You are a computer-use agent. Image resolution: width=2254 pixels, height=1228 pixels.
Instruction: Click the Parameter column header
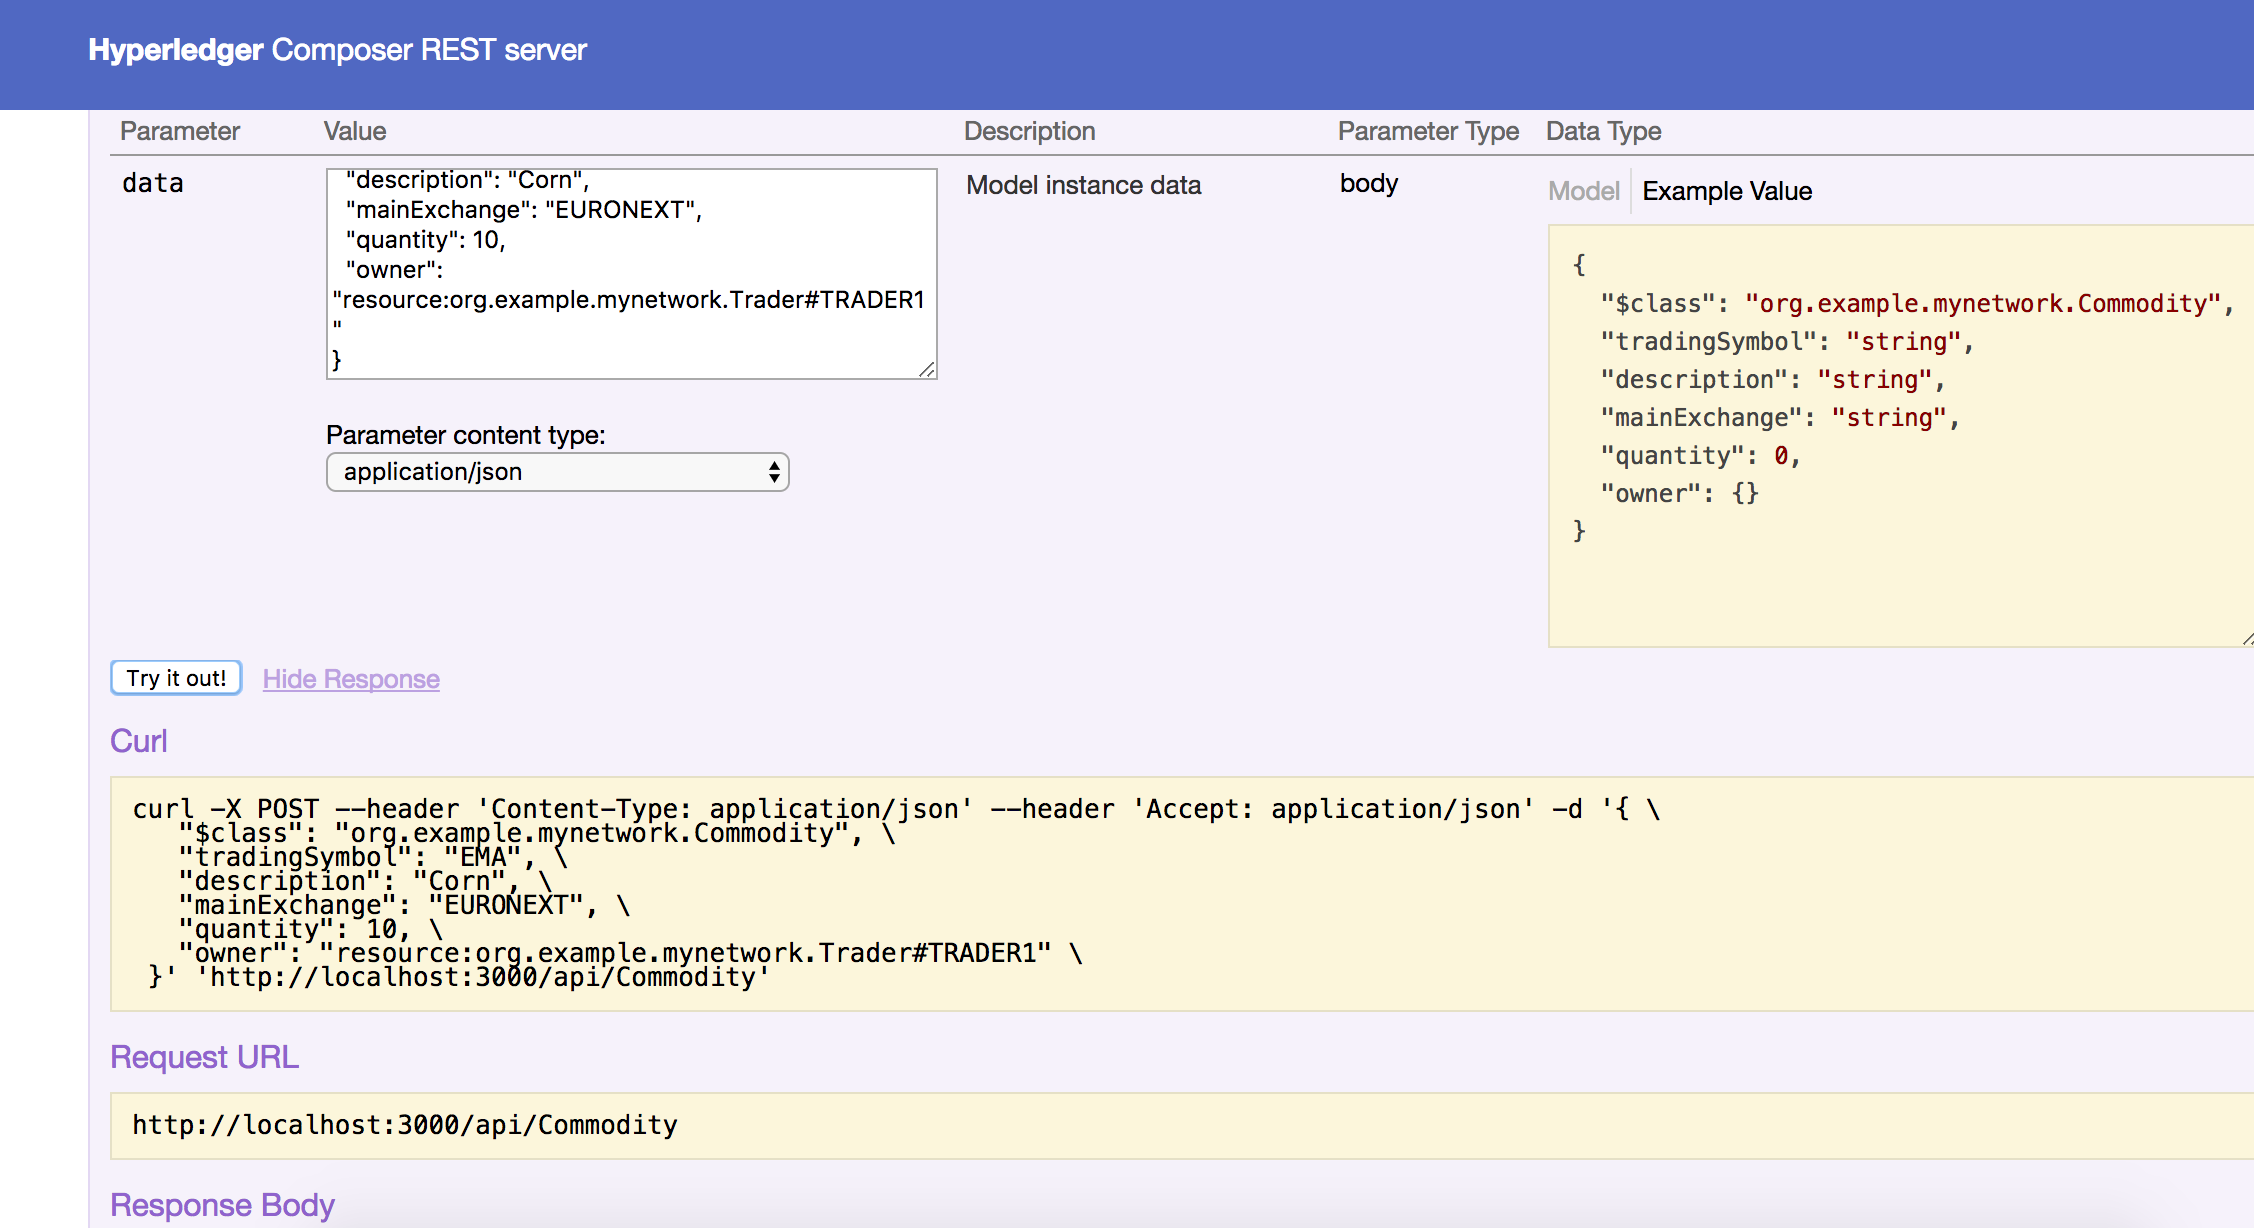(x=180, y=131)
